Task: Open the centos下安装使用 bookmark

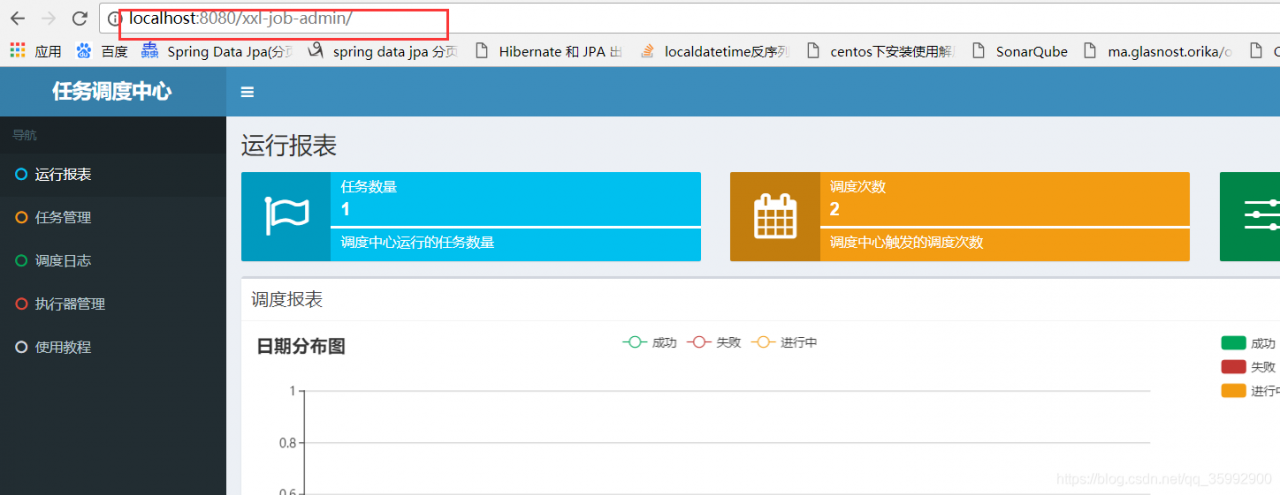Action: pyautogui.click(x=880, y=51)
